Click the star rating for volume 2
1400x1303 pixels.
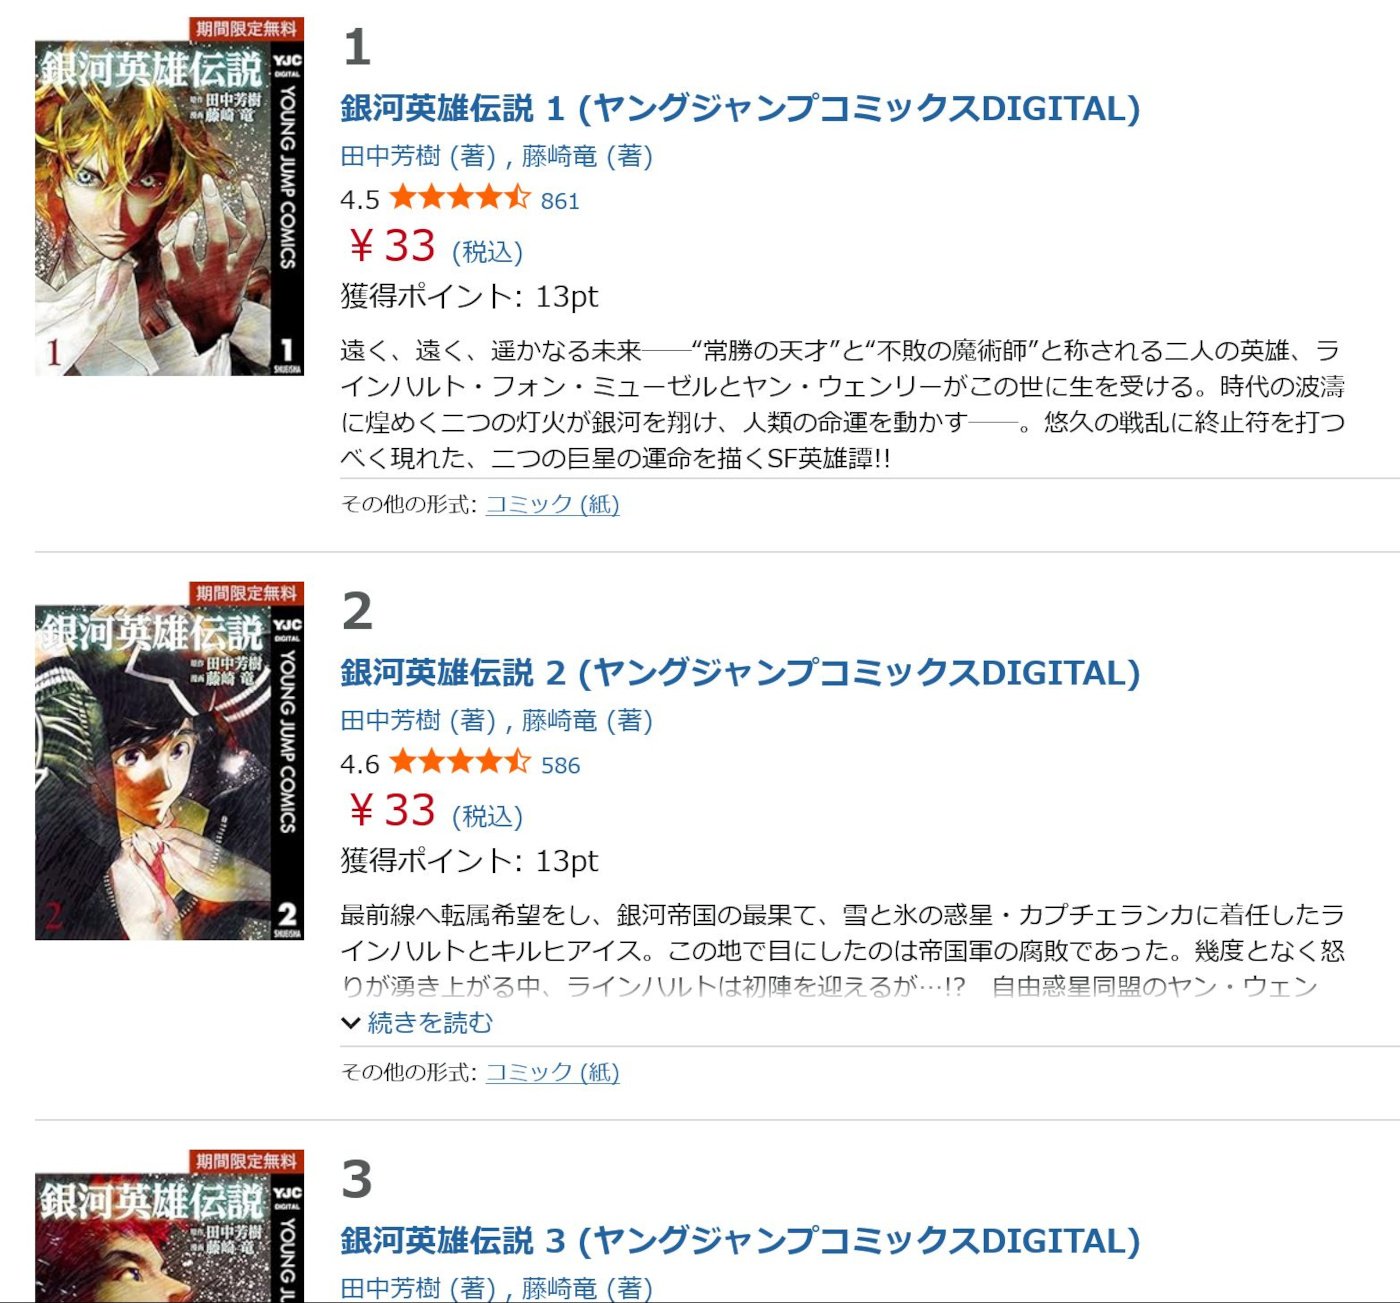(460, 762)
